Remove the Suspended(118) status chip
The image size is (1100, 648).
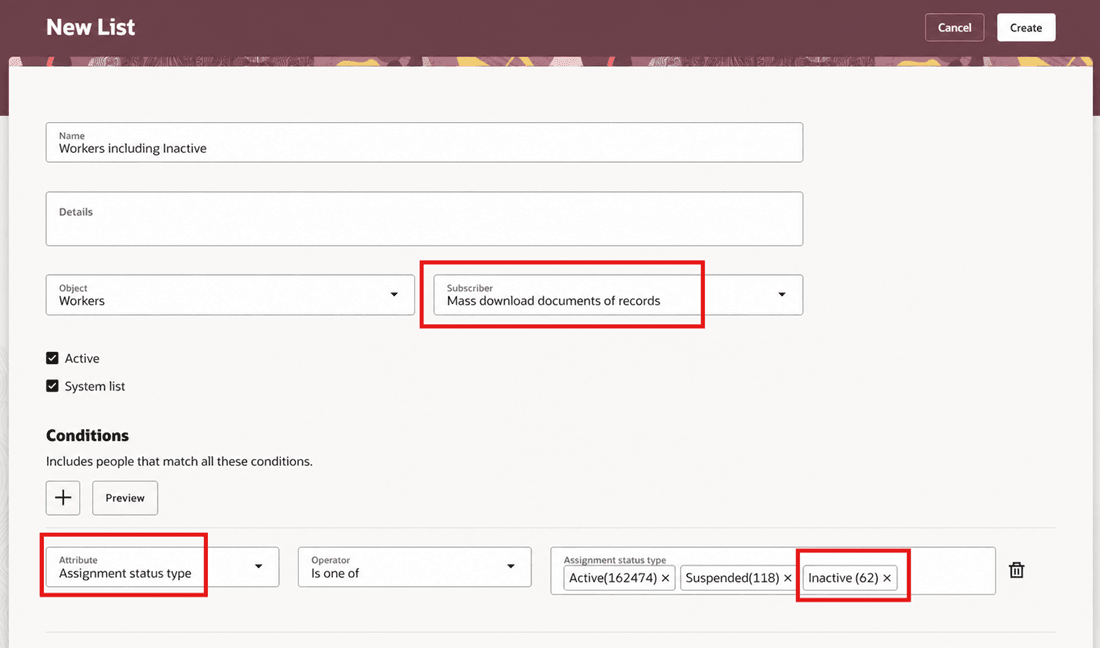[787, 578]
